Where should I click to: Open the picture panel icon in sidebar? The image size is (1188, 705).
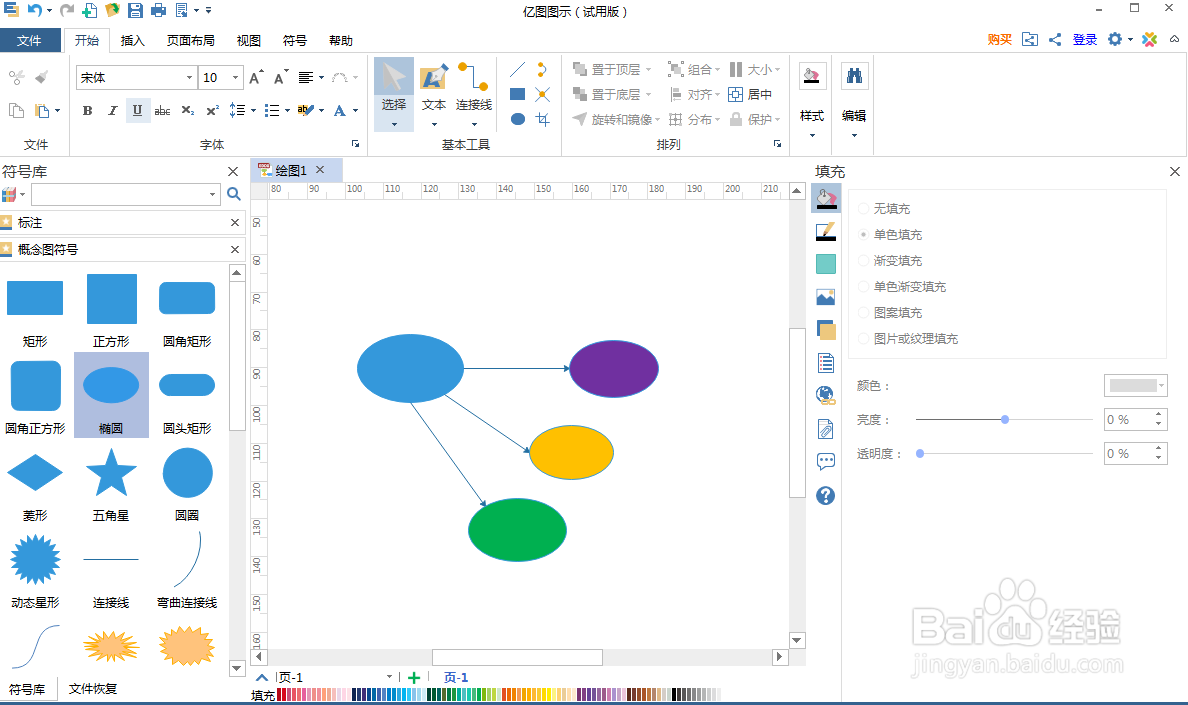click(826, 297)
